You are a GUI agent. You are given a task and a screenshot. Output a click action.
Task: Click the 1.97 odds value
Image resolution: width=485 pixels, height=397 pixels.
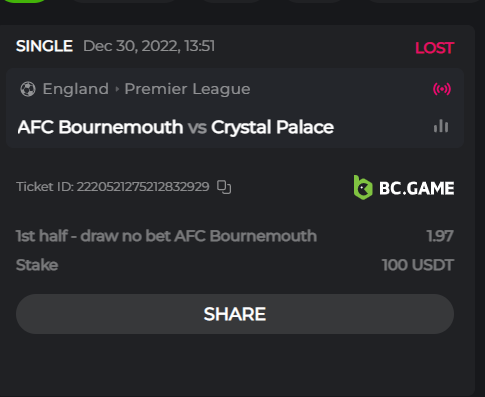tap(440, 236)
